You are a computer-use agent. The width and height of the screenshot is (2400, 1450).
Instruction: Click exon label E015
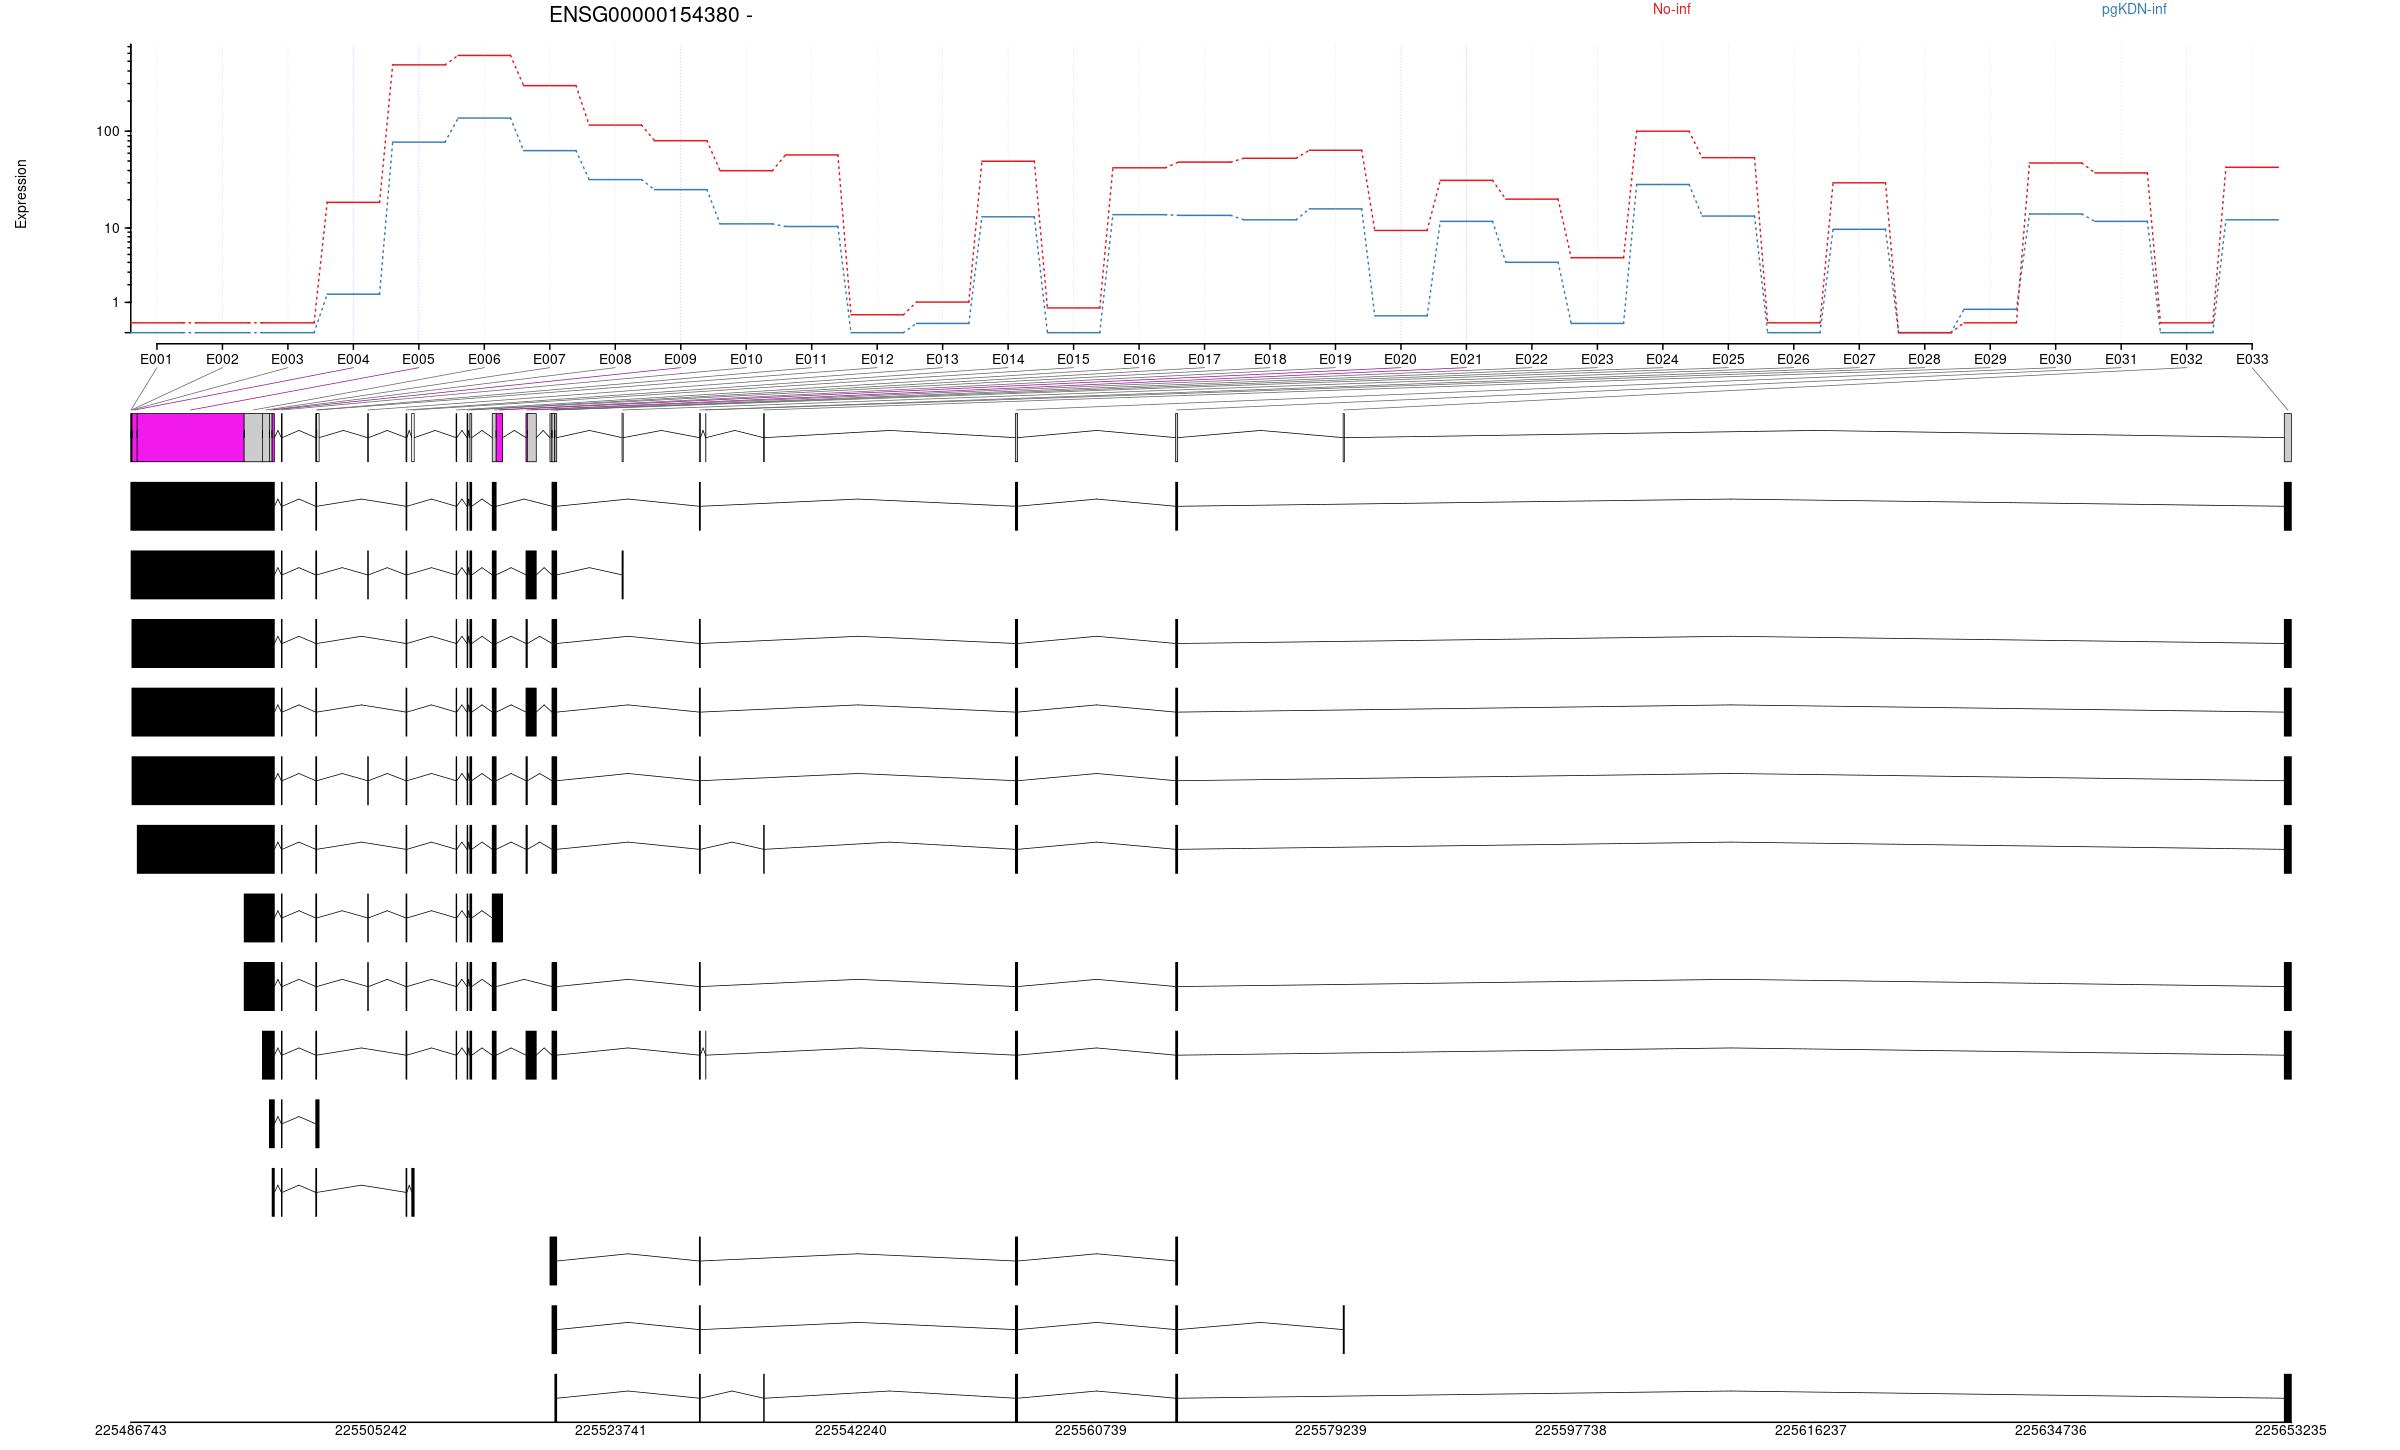[x=1073, y=359]
